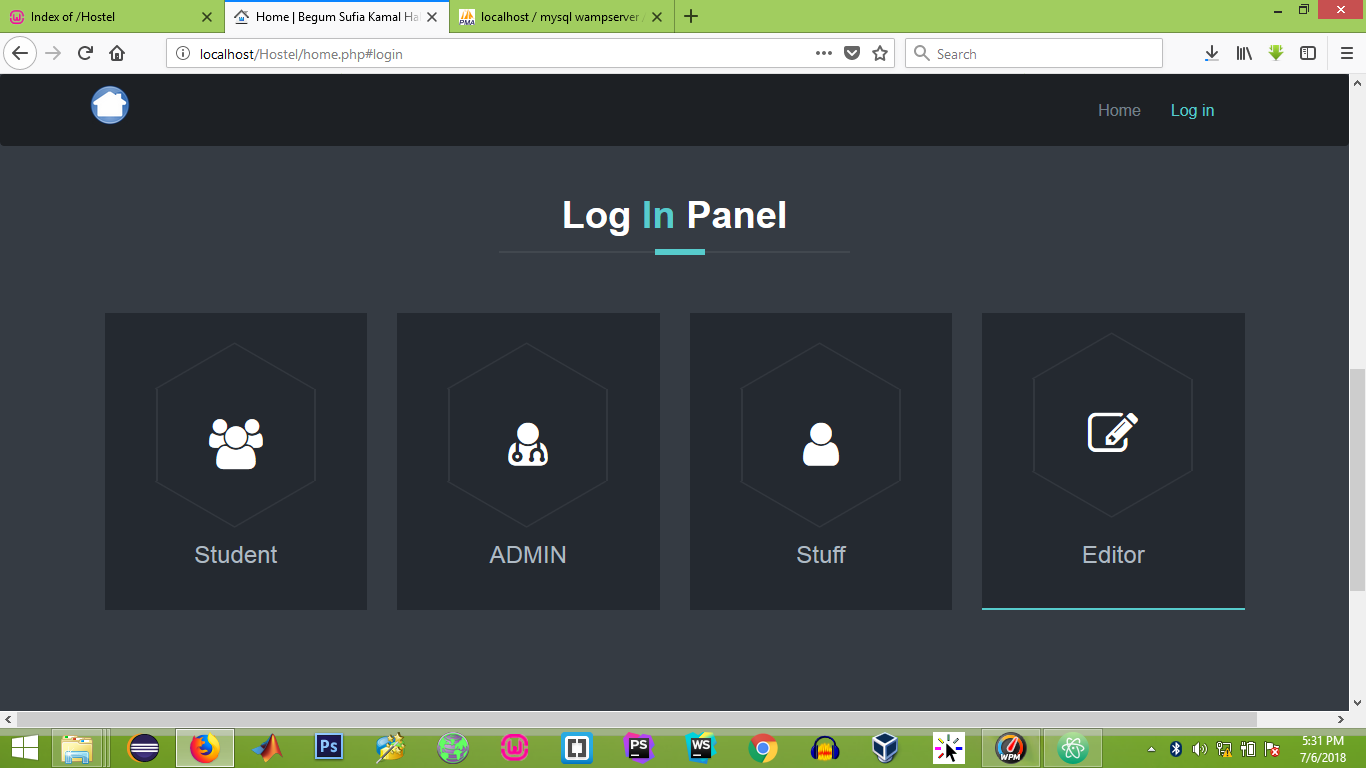Click the Student group icon
1366x768 pixels.
tap(235, 440)
